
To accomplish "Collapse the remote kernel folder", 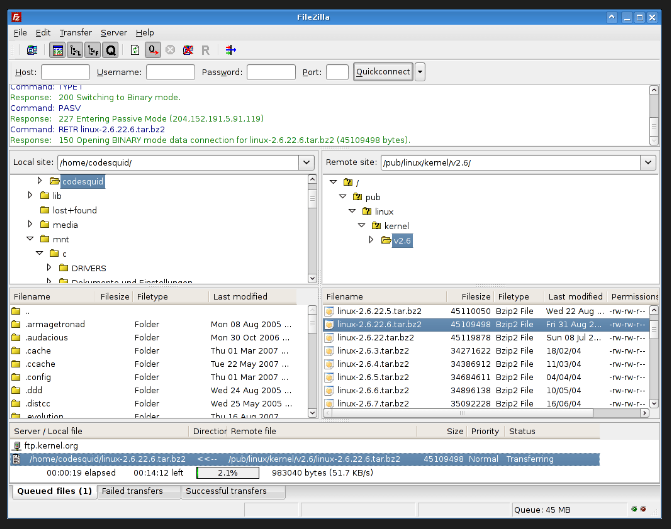I will pos(362,225).
